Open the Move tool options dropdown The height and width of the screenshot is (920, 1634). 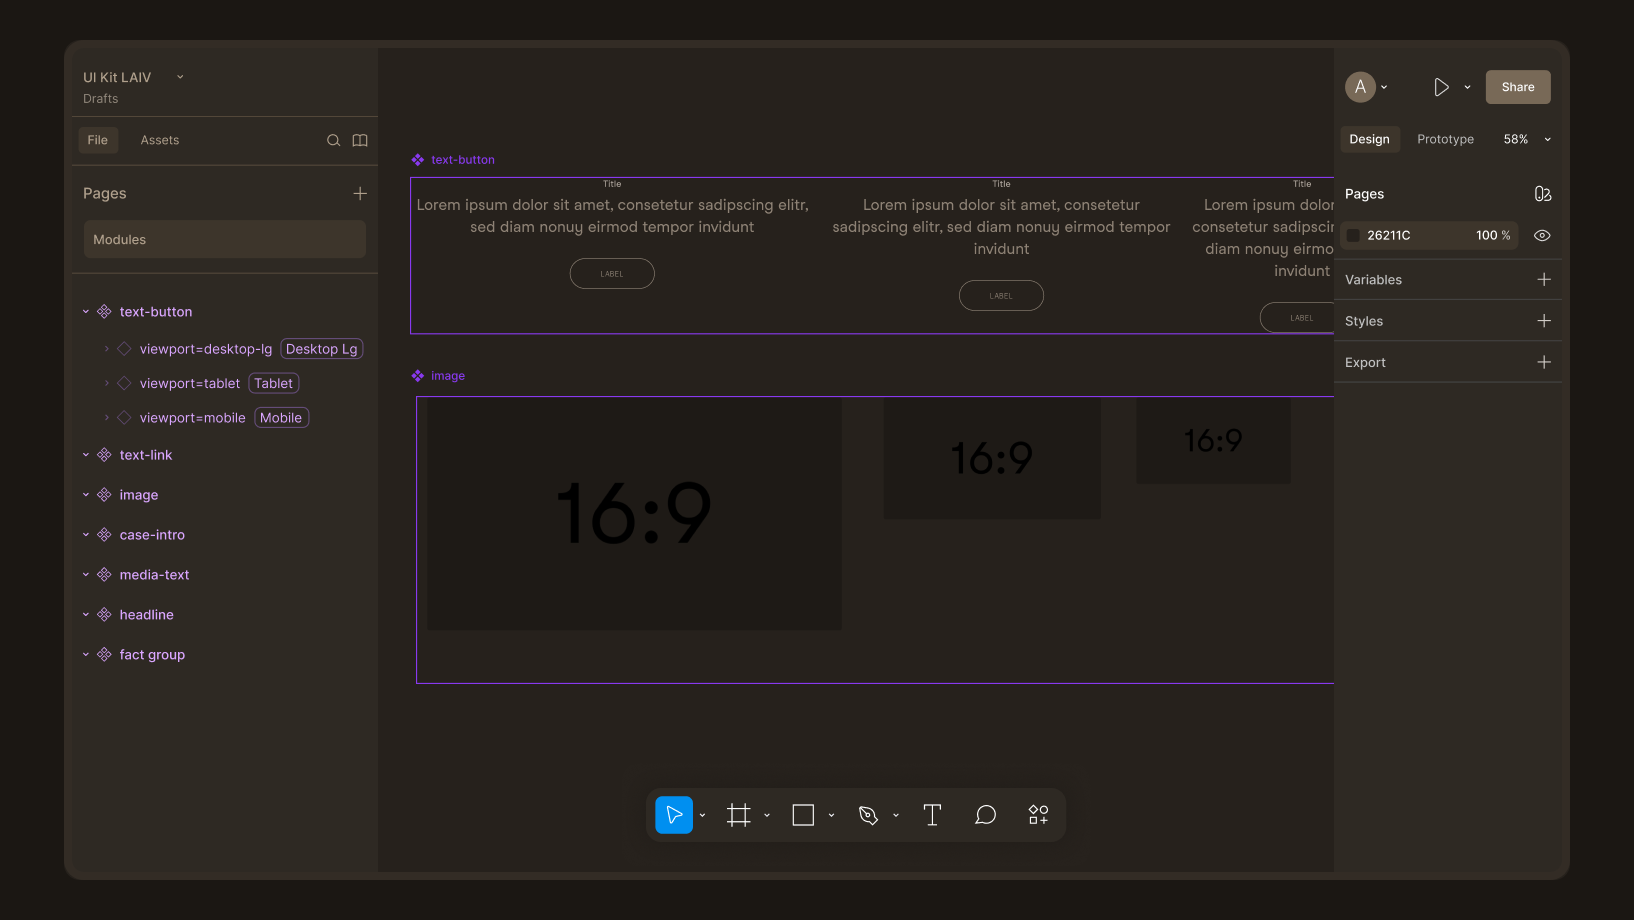703,815
